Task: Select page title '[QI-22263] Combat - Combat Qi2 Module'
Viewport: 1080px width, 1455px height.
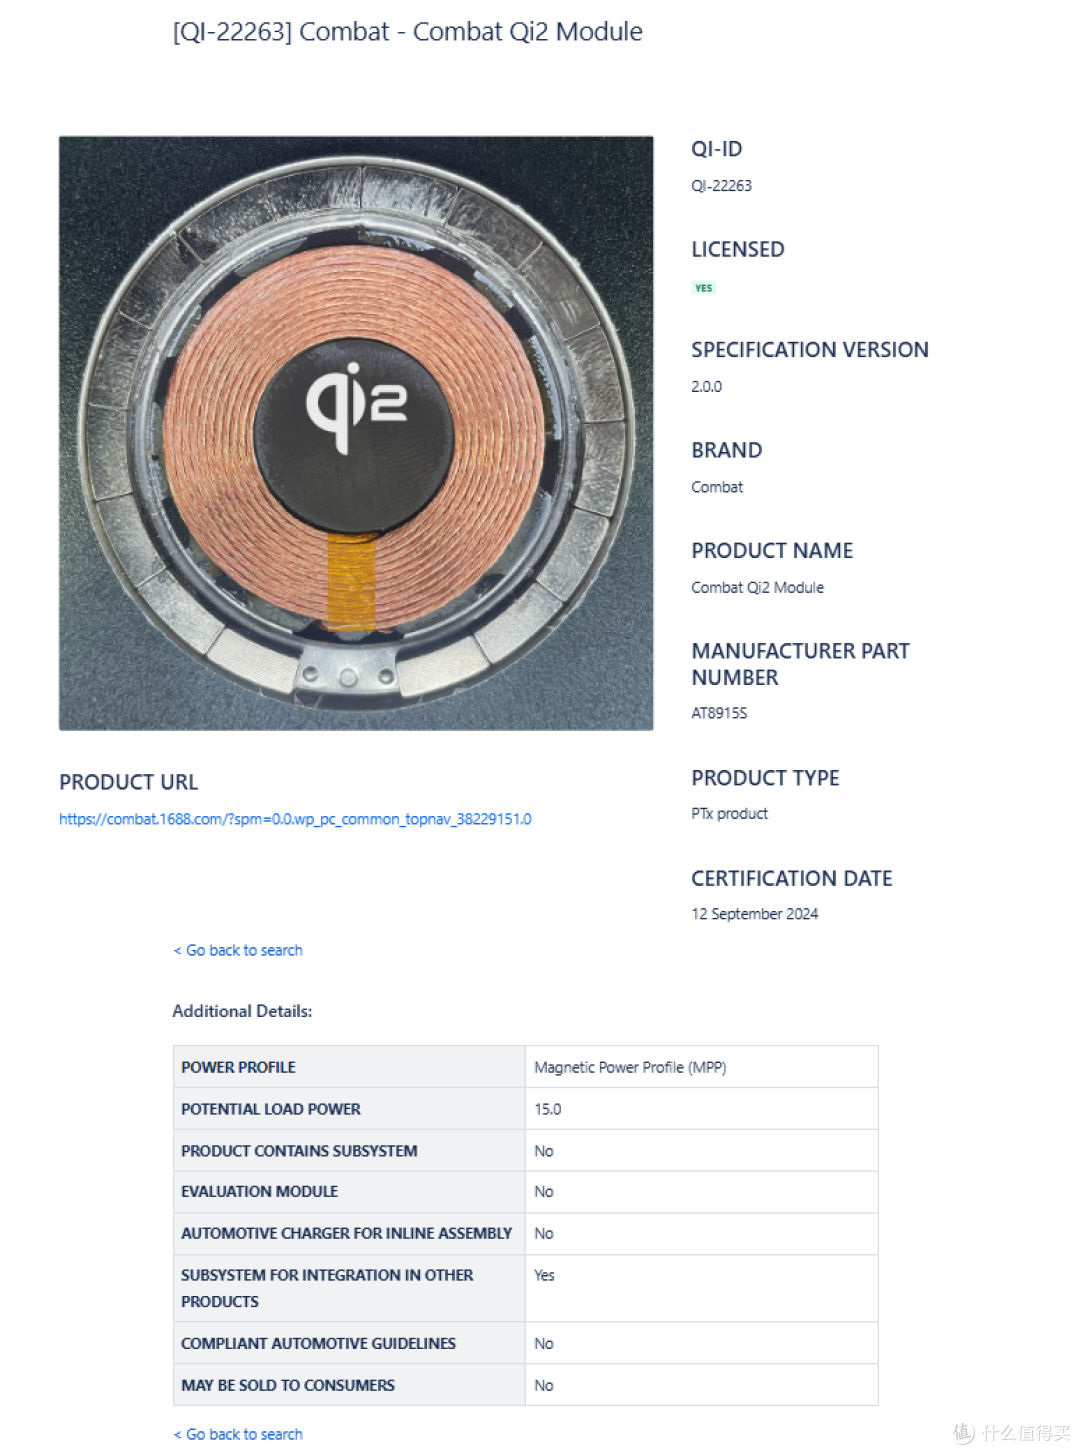Action: (x=407, y=32)
